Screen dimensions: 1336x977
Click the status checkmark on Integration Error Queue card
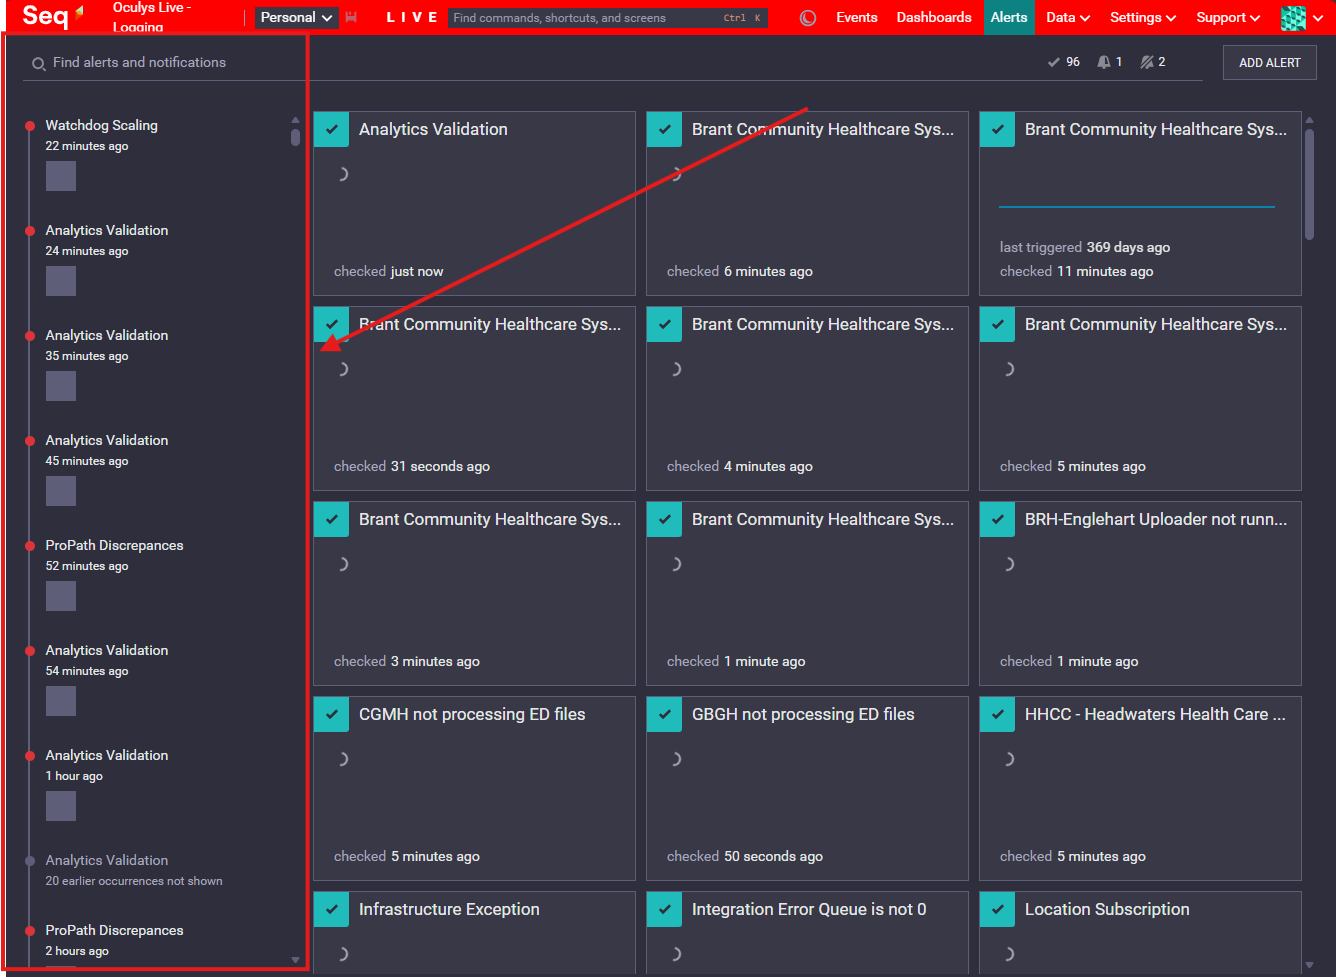(664, 909)
